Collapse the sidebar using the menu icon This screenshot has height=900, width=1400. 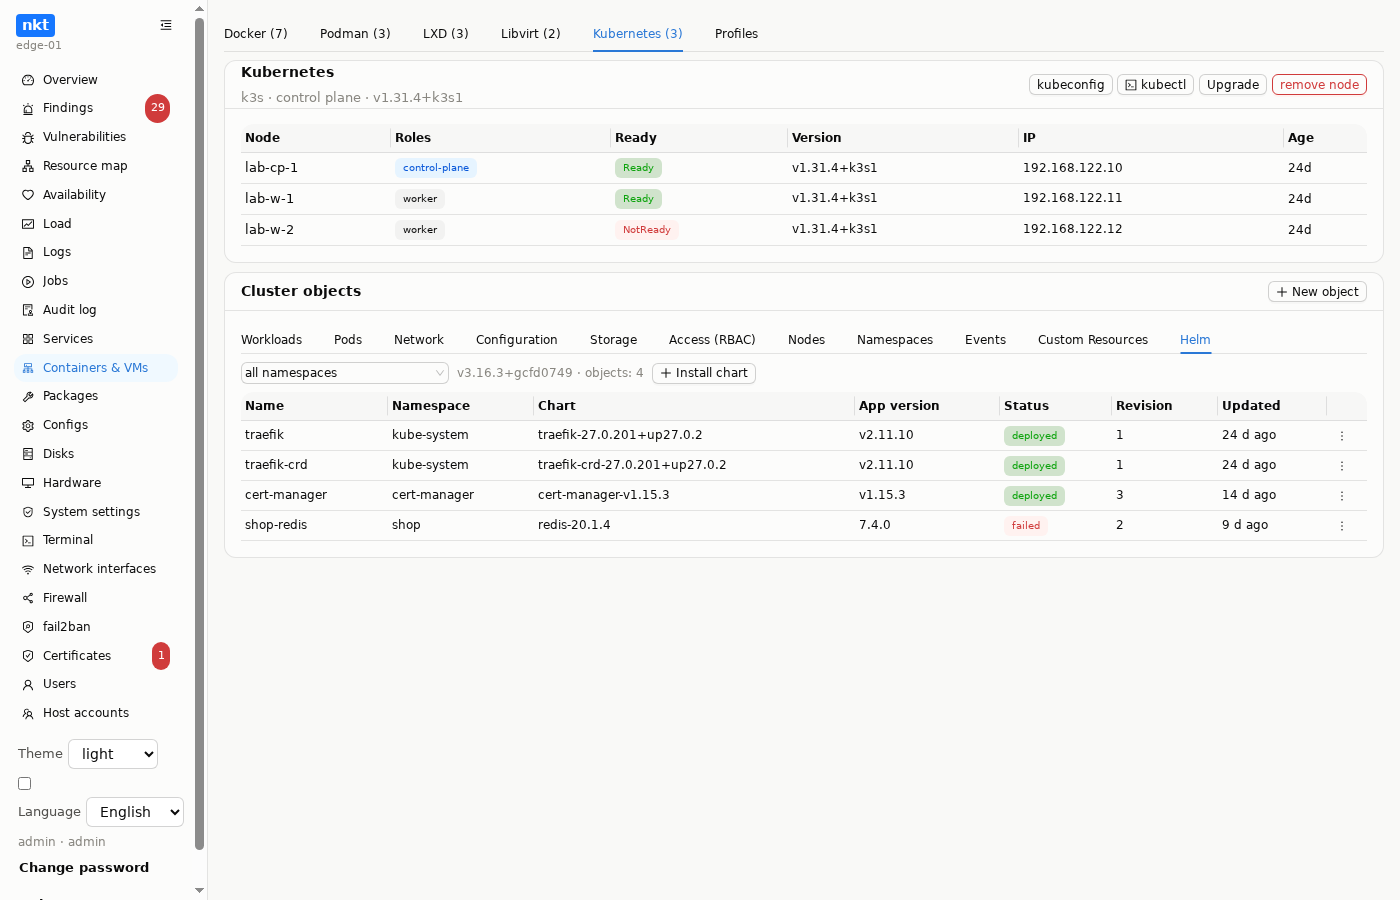point(166,25)
